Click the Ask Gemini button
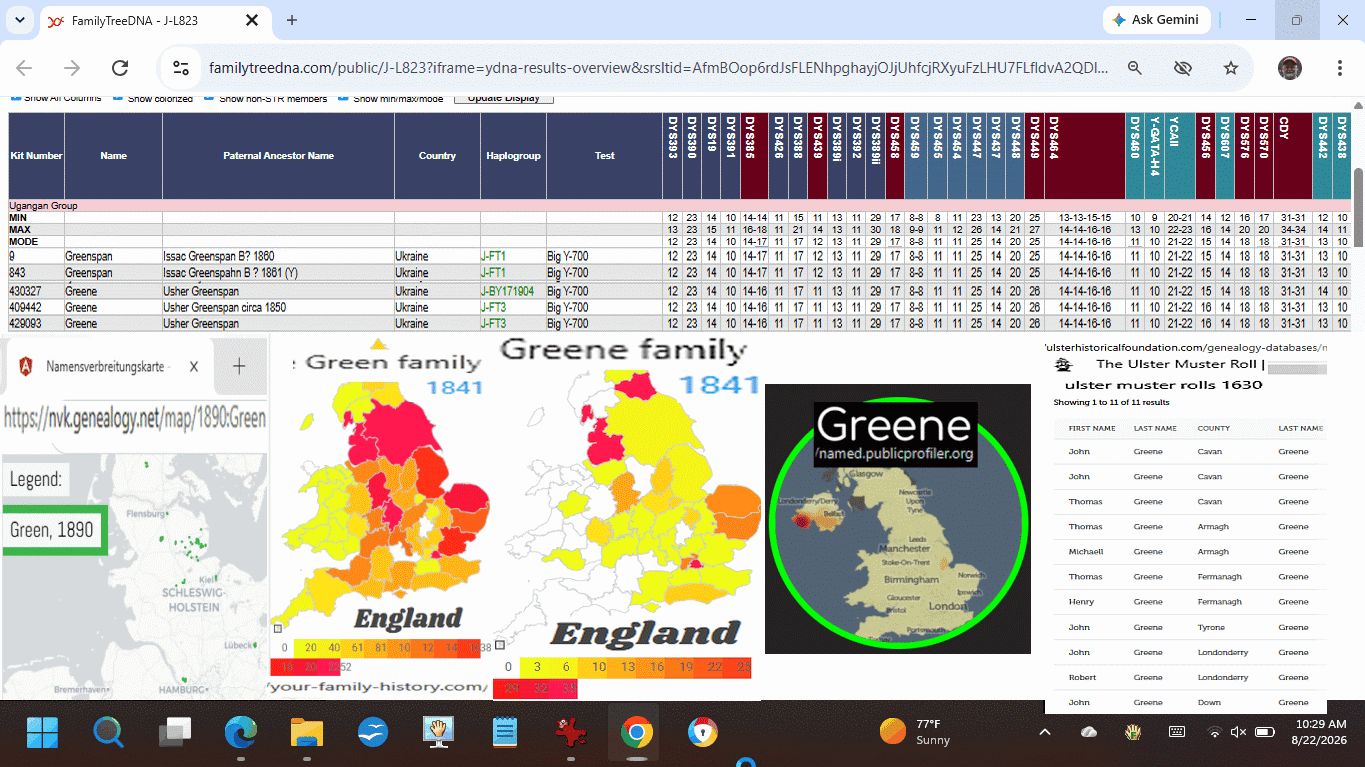The height and width of the screenshot is (767, 1365). click(x=1157, y=20)
